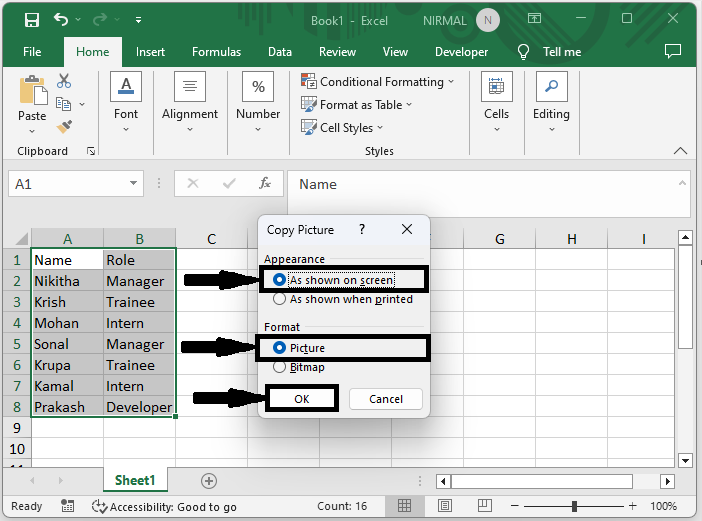702x521 pixels.
Task: Click the zoom slider handle
Action: [574, 506]
